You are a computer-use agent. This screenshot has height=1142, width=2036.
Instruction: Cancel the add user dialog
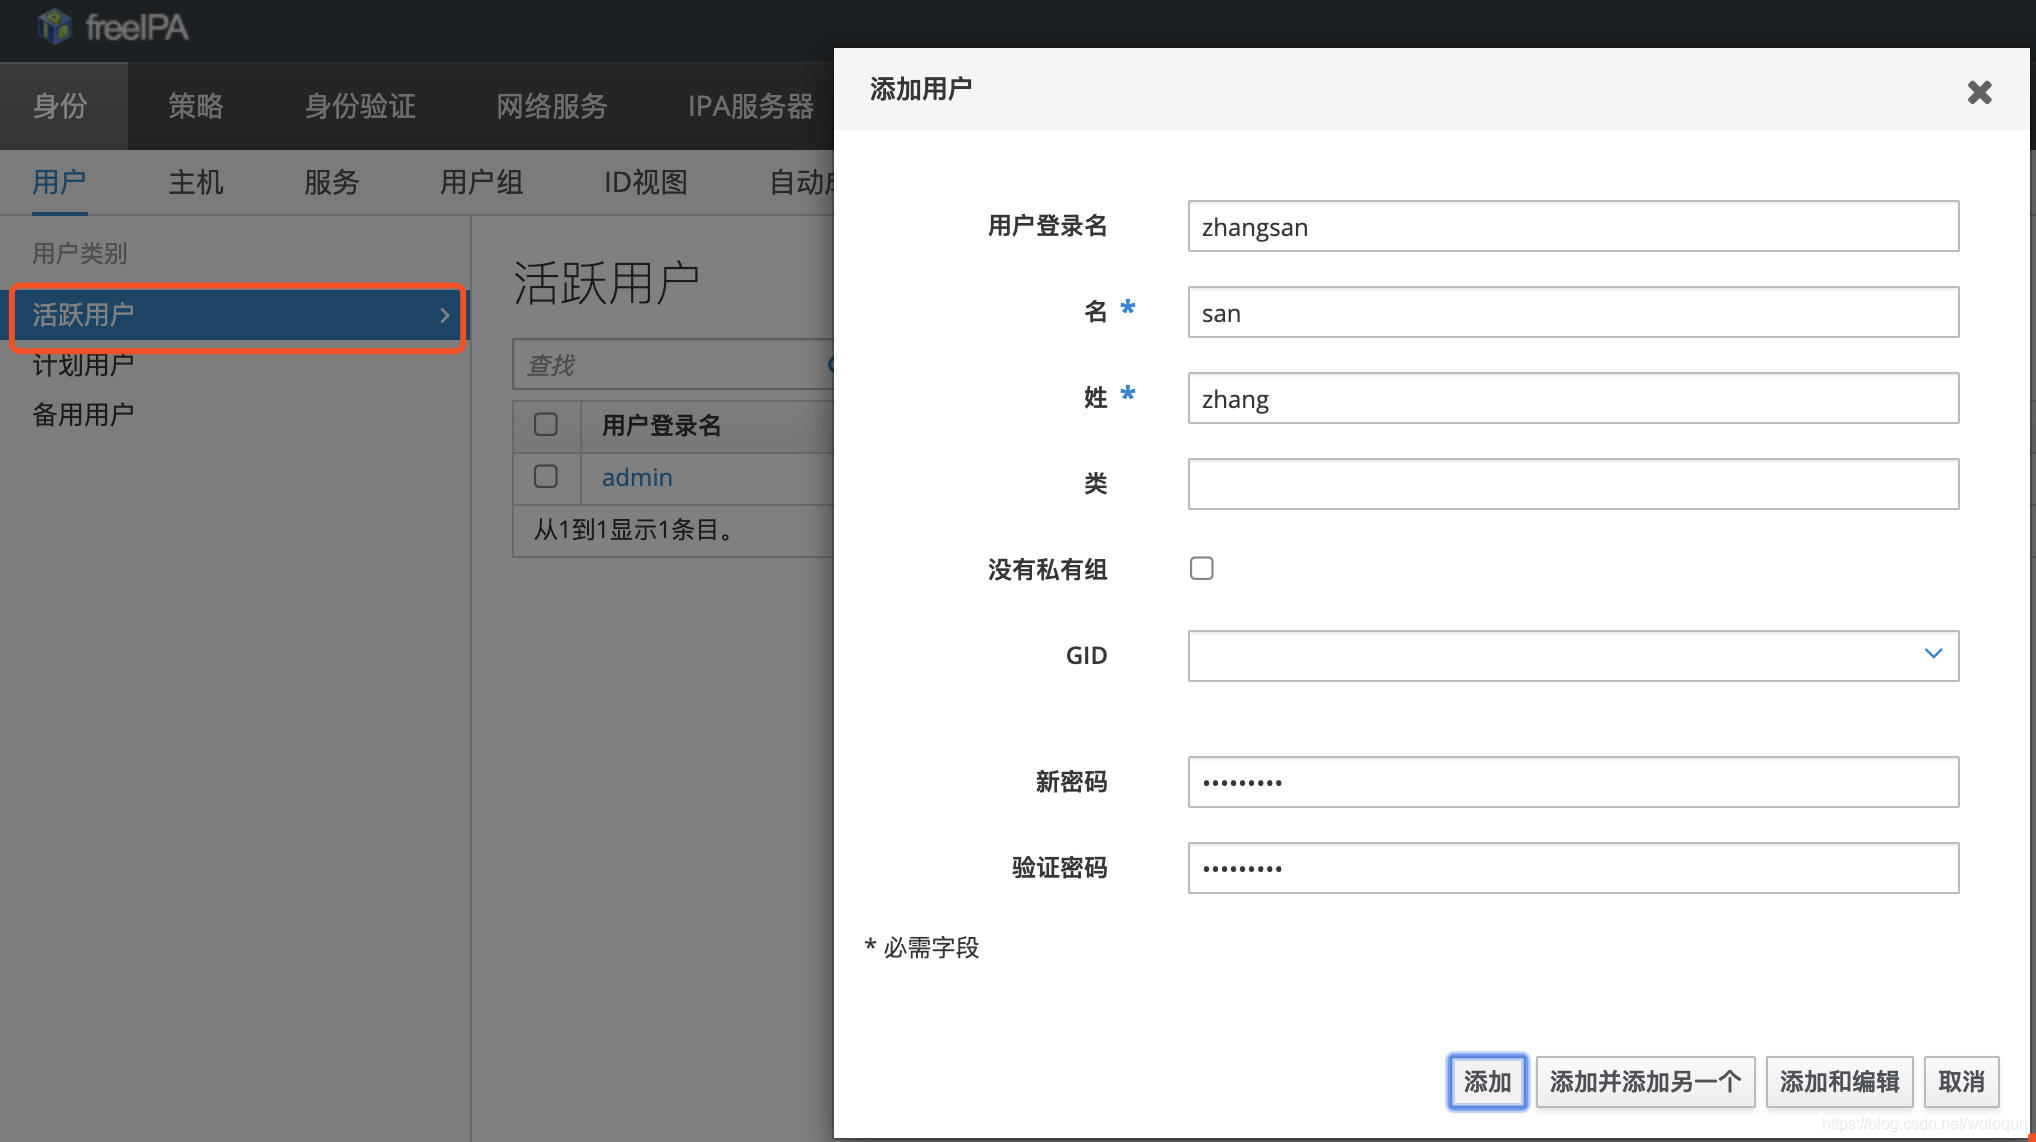coord(1961,1081)
